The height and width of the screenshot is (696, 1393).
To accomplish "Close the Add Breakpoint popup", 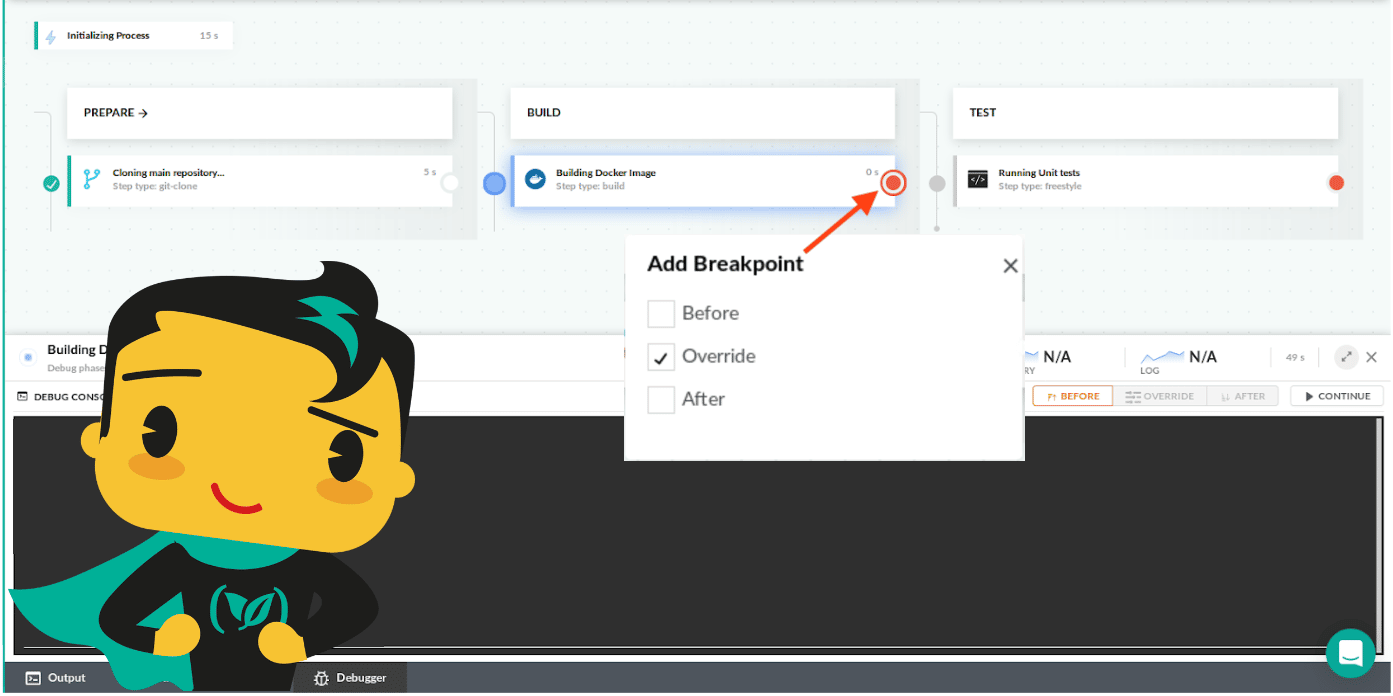I will (1010, 266).
